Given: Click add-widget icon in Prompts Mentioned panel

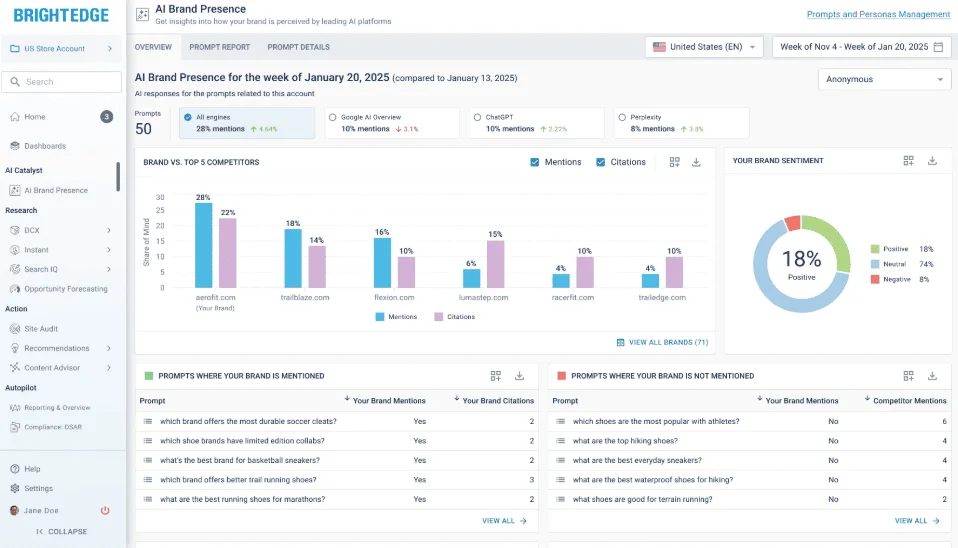Looking at the screenshot, I should pos(495,376).
